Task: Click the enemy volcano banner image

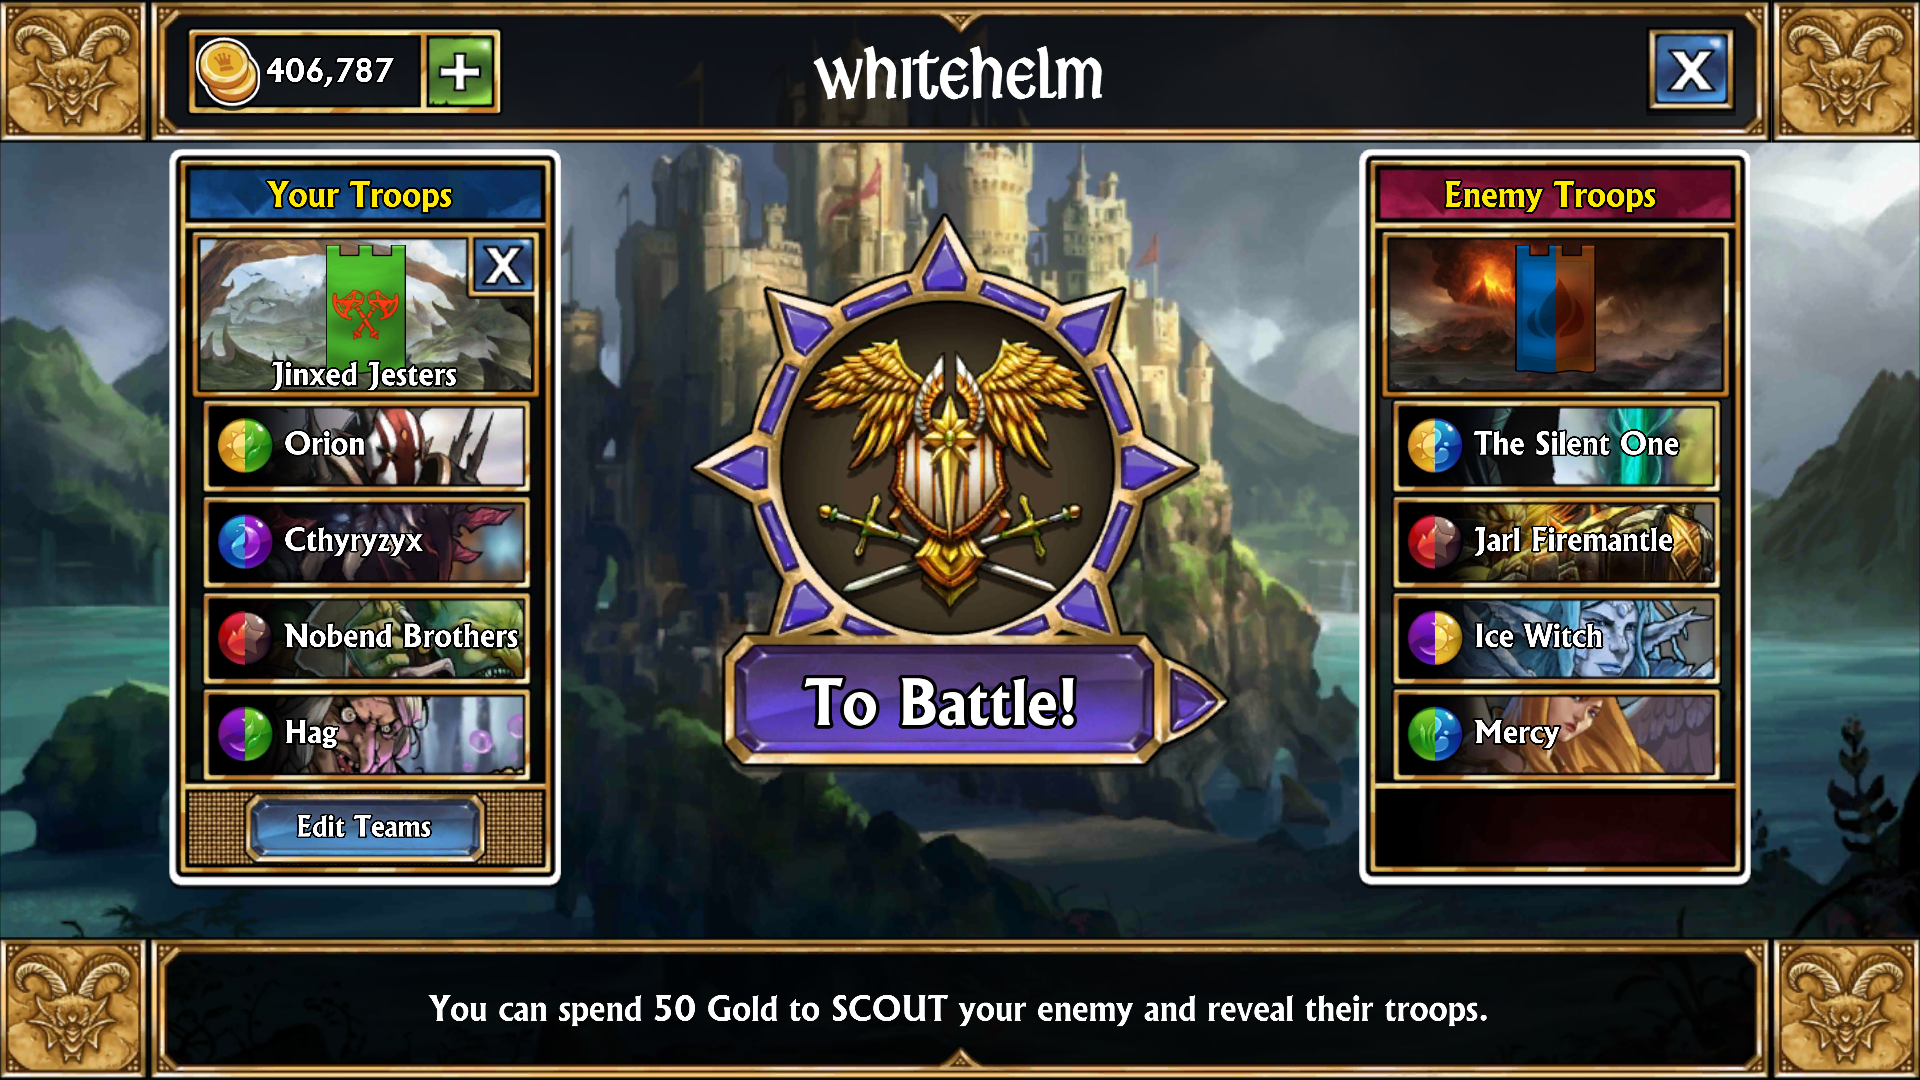Action: click(x=1555, y=314)
